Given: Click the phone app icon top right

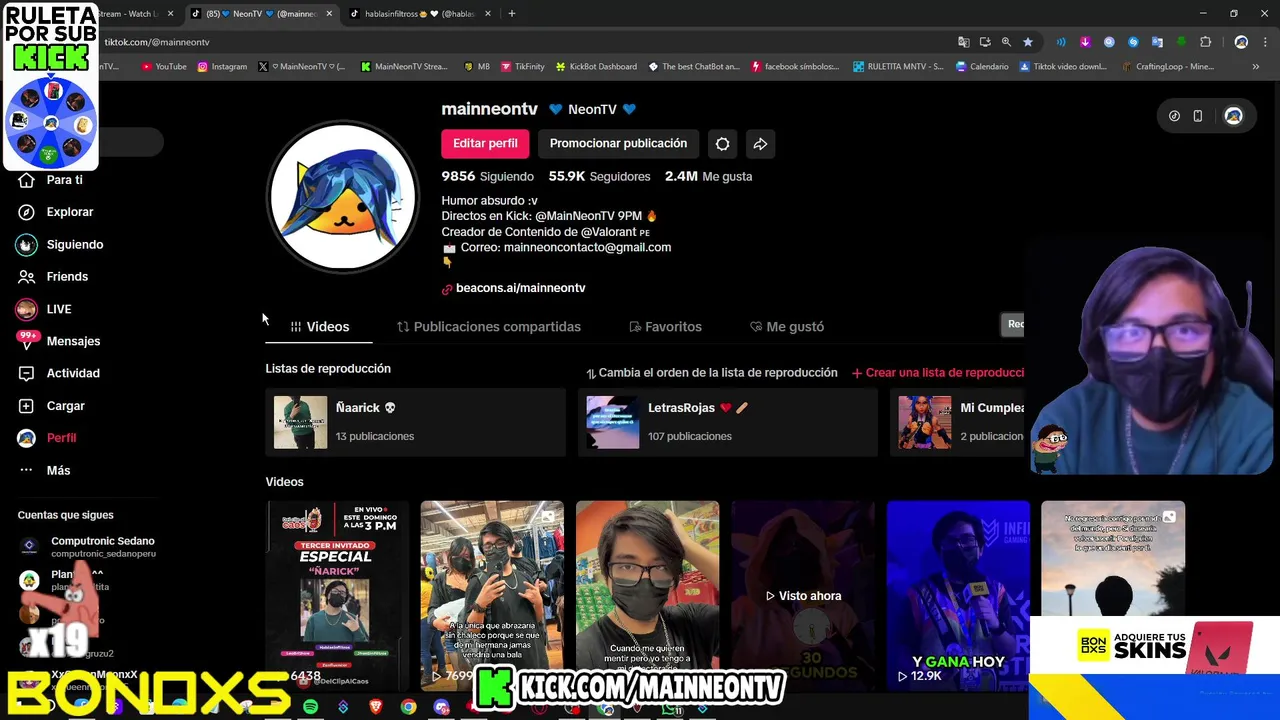Looking at the screenshot, I should coord(1197,116).
